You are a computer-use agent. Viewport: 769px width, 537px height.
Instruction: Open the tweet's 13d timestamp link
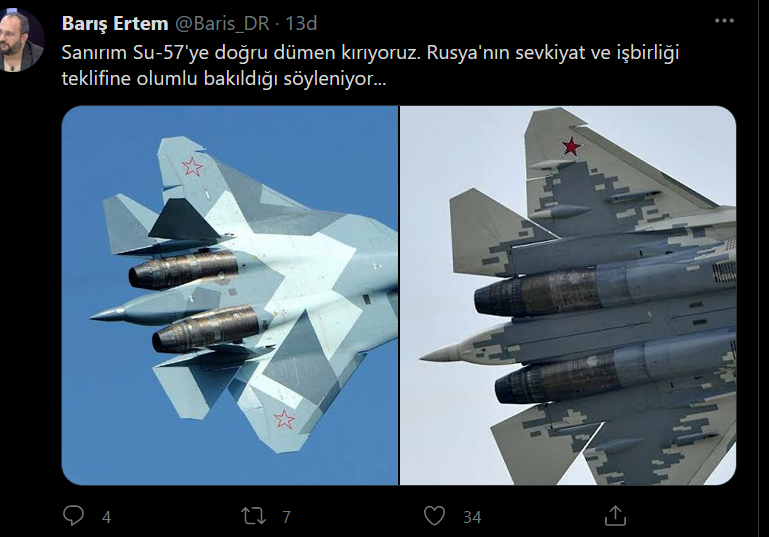pyautogui.click(x=301, y=24)
